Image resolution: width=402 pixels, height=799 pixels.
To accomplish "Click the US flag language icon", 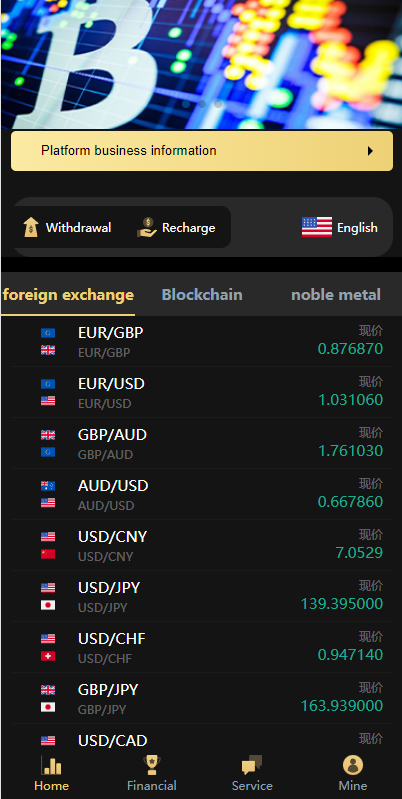I will (316, 227).
